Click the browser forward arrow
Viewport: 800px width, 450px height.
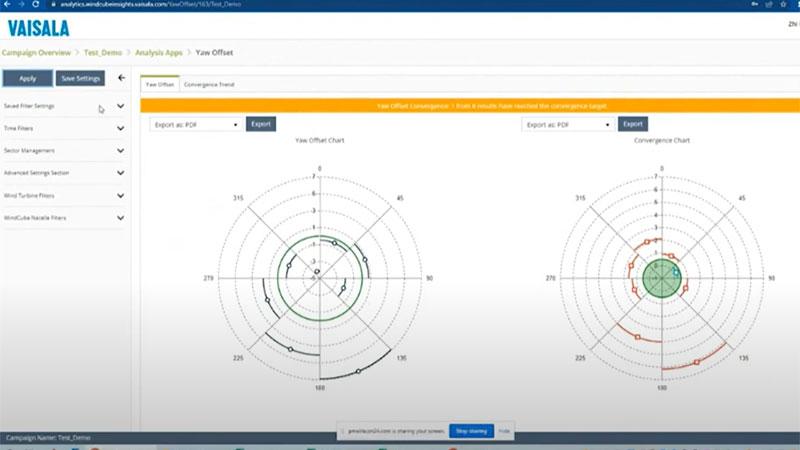[x=22, y=4]
